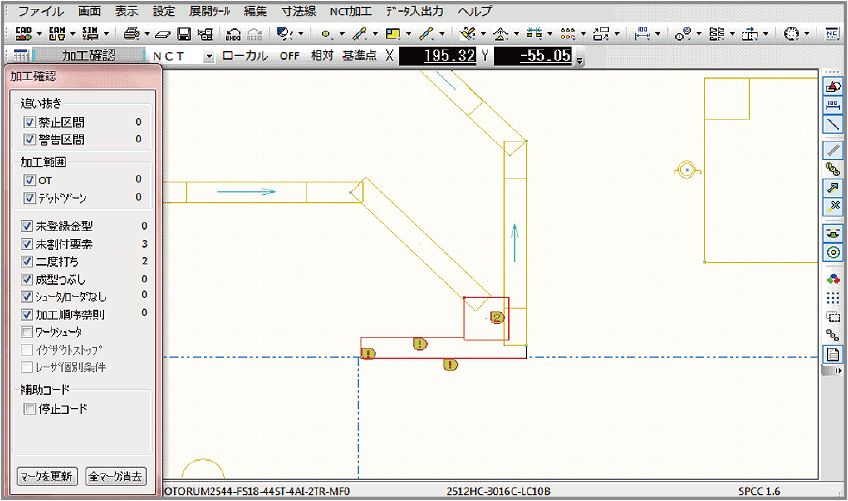Open the ファイル menu
The image size is (848, 501).
click(x=41, y=11)
